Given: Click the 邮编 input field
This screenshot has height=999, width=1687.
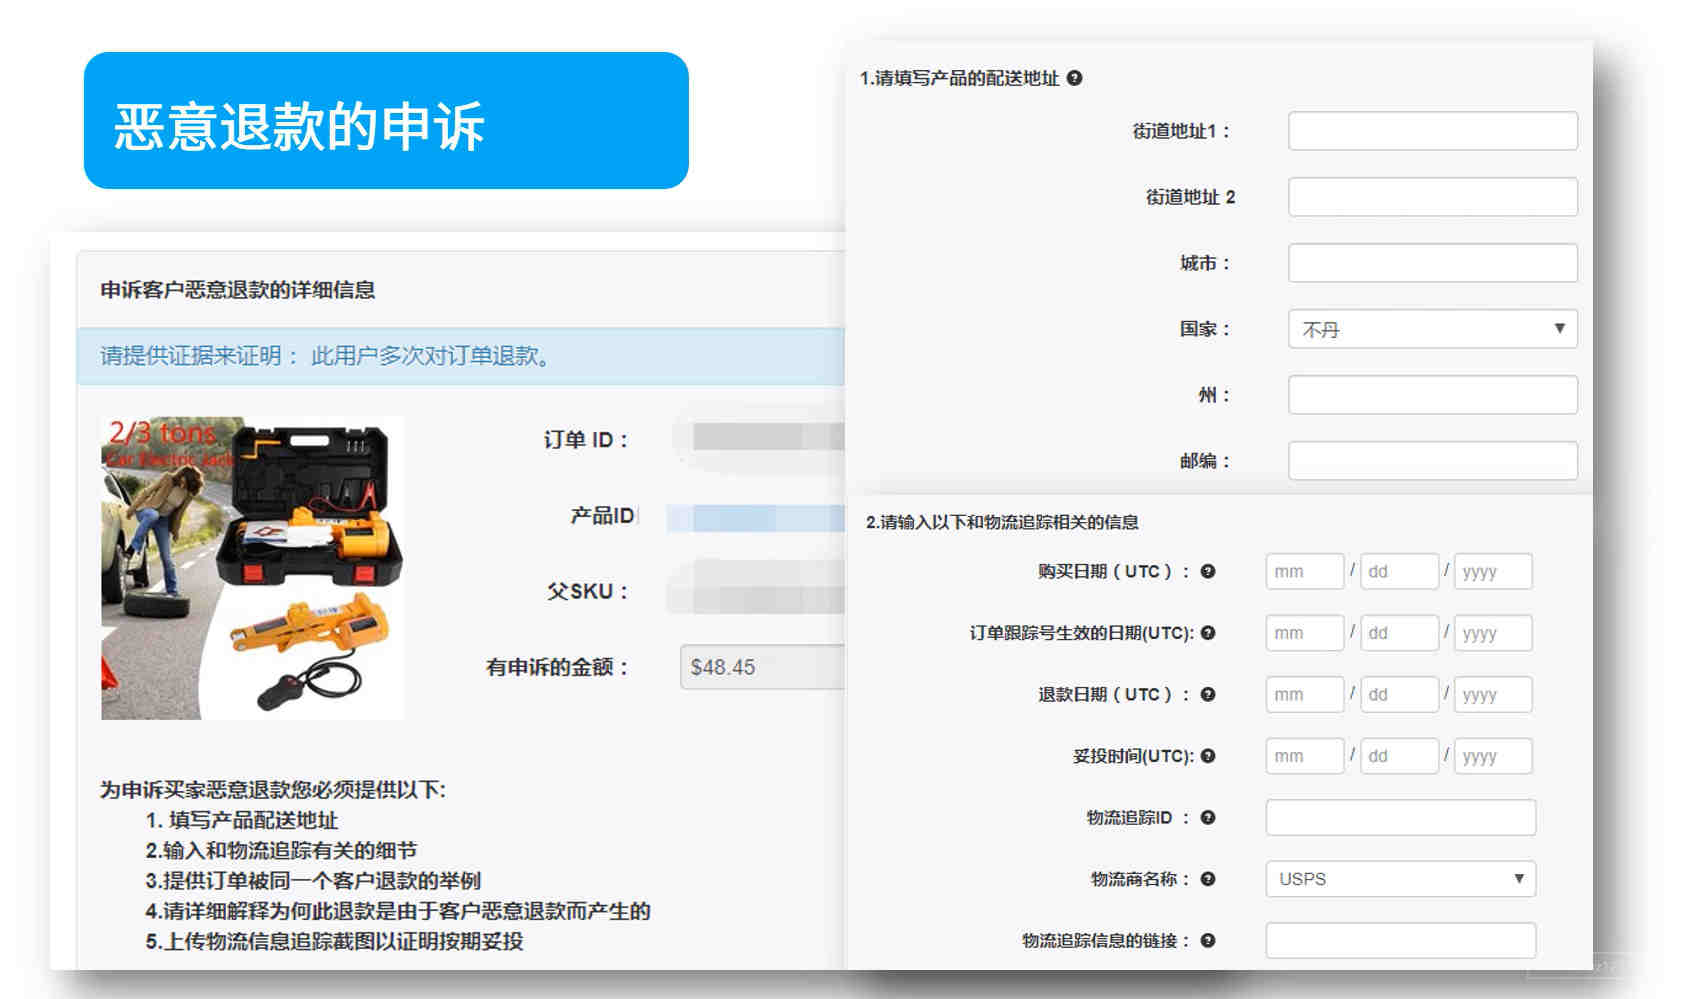Looking at the screenshot, I should [x=1432, y=461].
